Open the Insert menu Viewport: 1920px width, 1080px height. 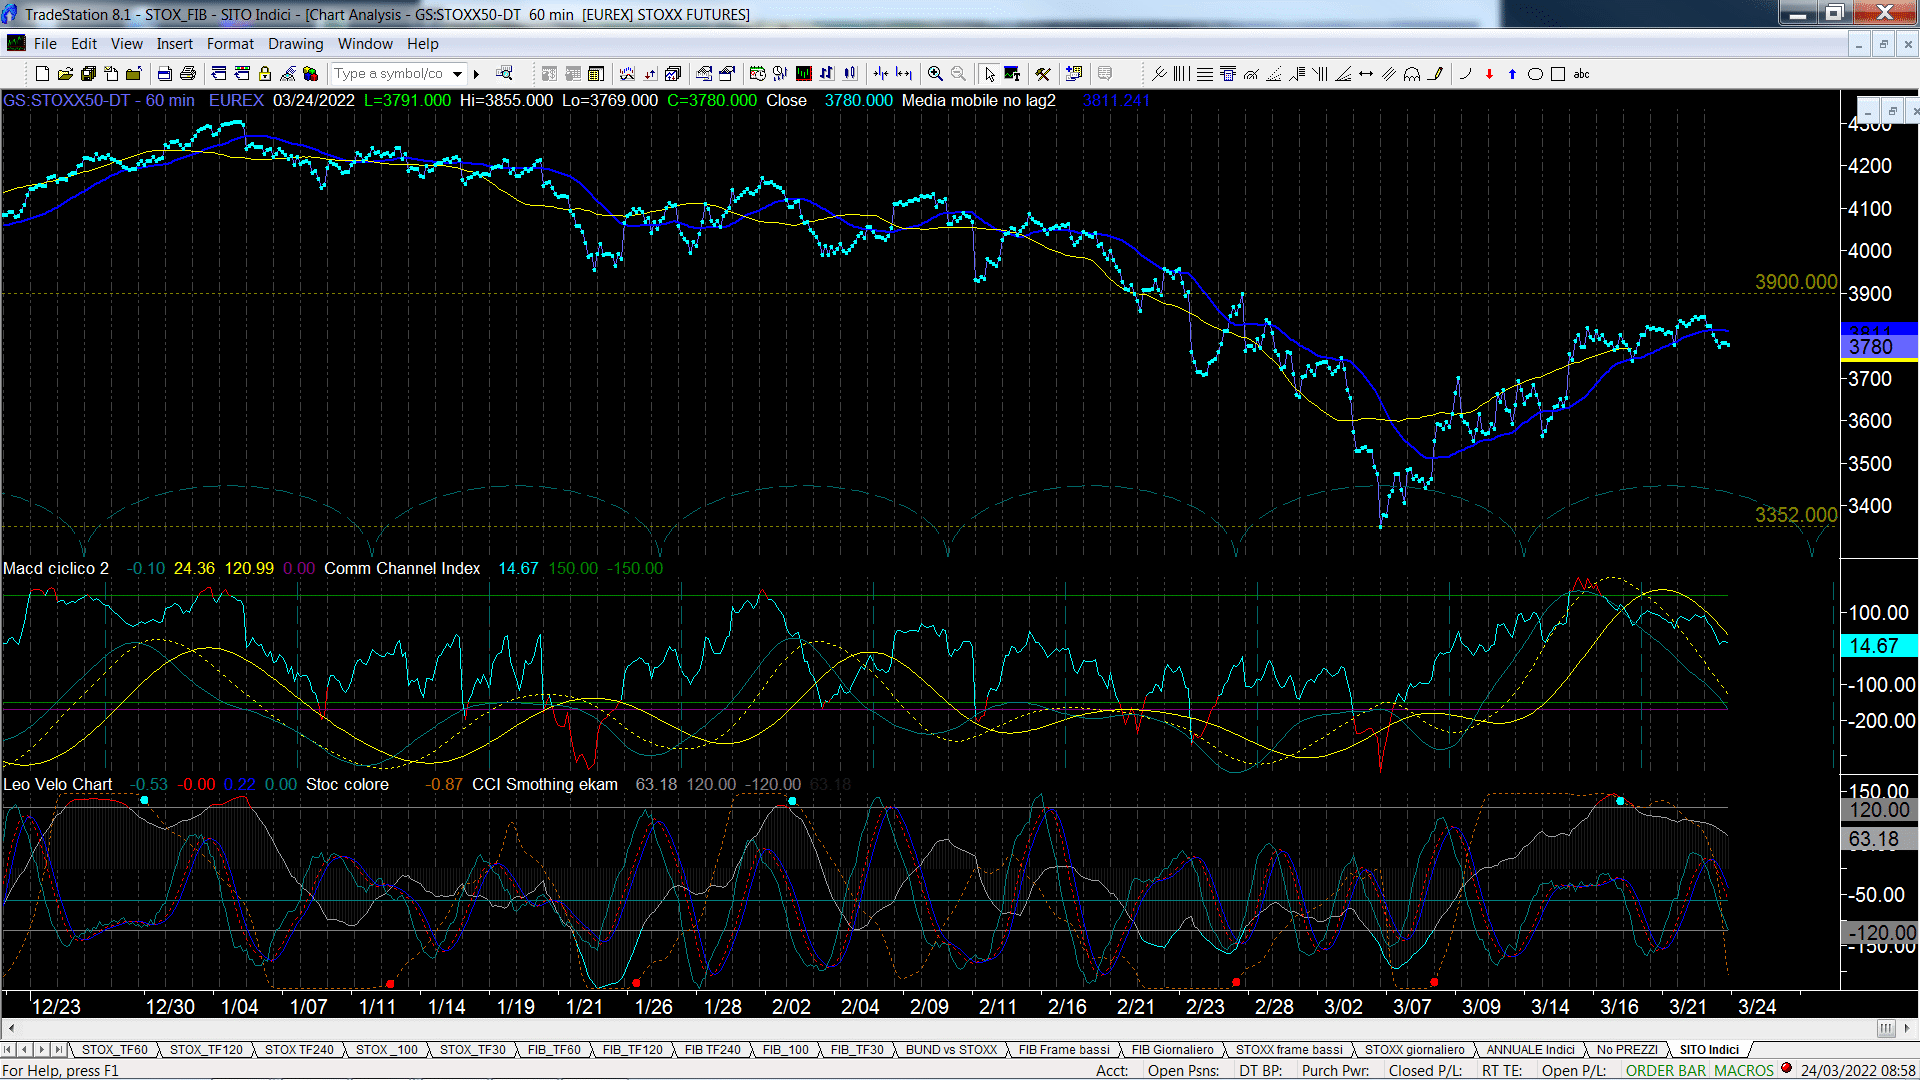[174, 43]
